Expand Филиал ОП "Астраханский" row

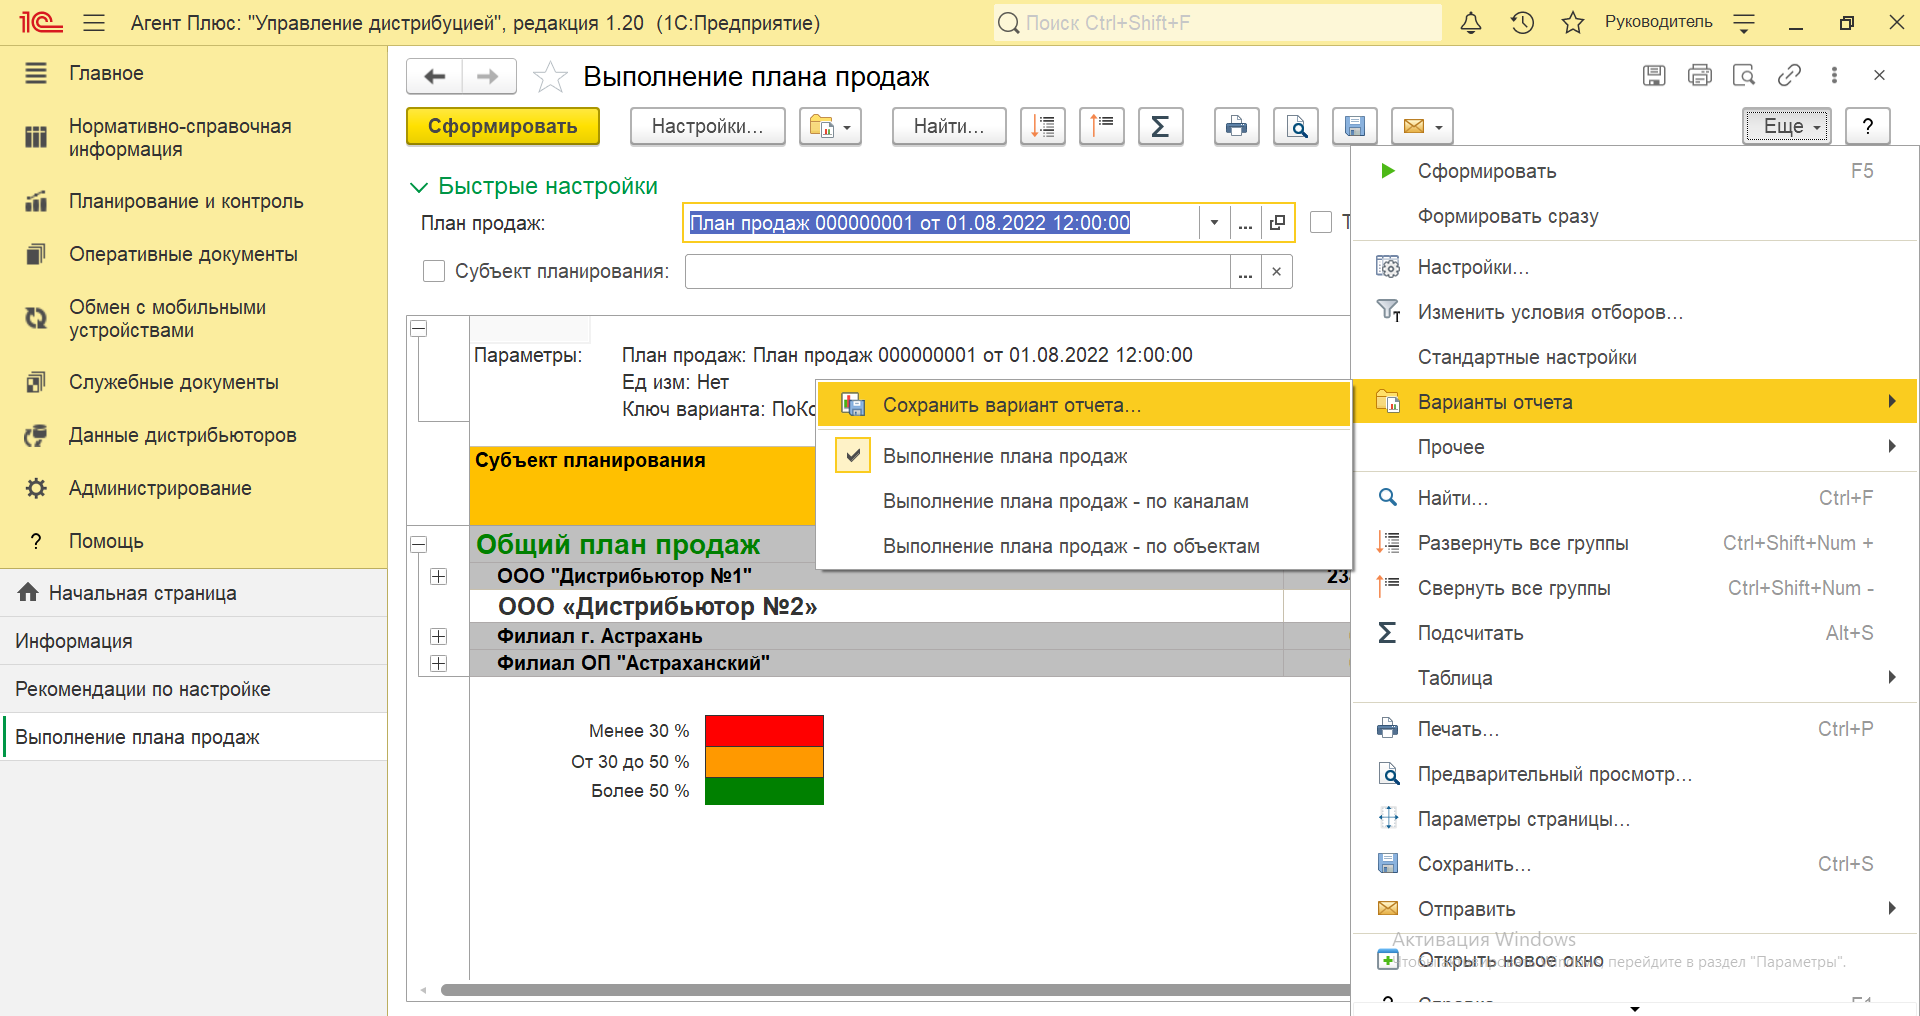tap(438, 663)
